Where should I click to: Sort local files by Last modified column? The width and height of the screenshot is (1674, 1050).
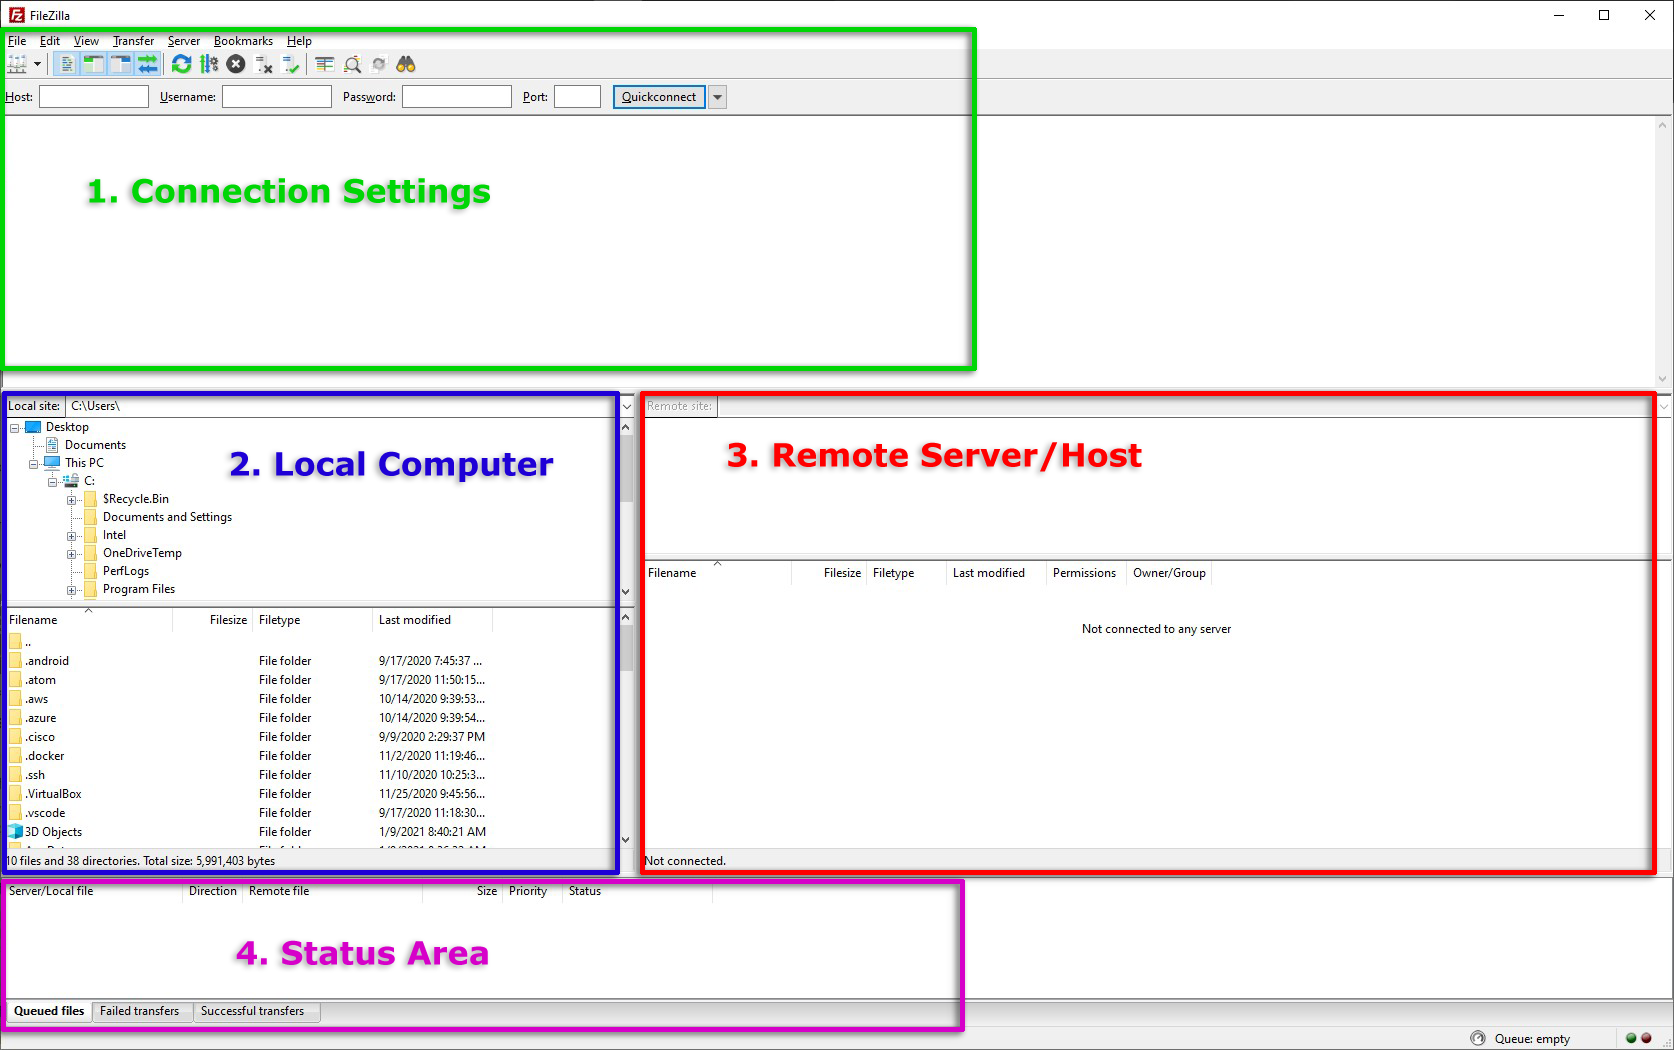pos(432,620)
